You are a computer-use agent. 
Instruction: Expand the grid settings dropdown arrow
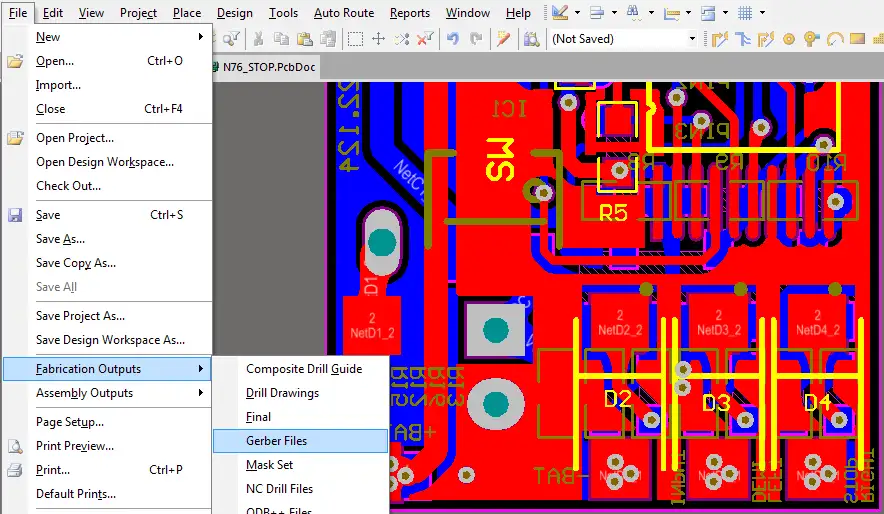pos(762,12)
